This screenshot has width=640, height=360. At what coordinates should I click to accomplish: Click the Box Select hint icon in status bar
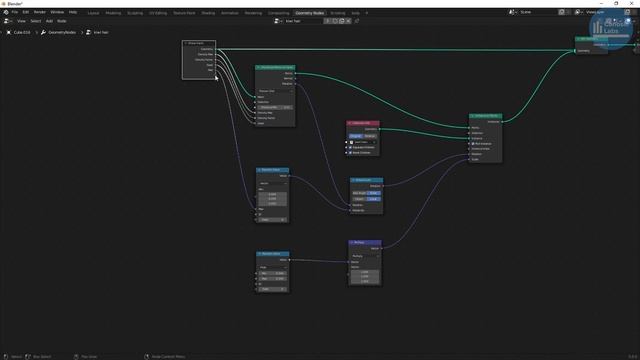28,357
